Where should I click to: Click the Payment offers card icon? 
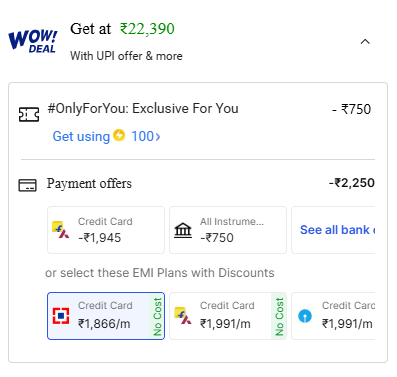point(27,185)
